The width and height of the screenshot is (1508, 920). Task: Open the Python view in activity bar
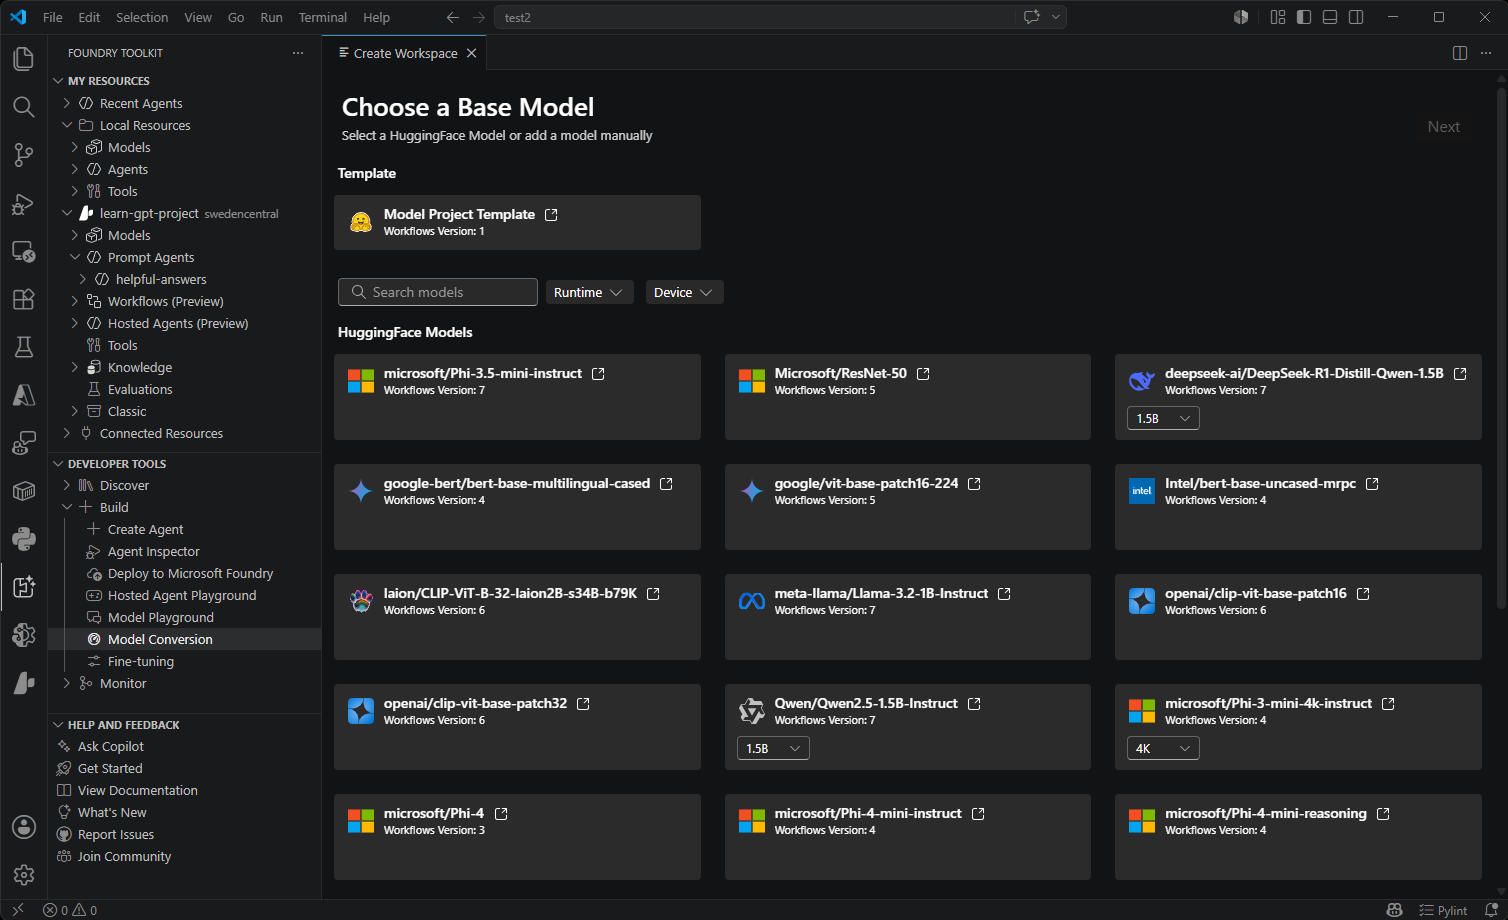(x=24, y=539)
